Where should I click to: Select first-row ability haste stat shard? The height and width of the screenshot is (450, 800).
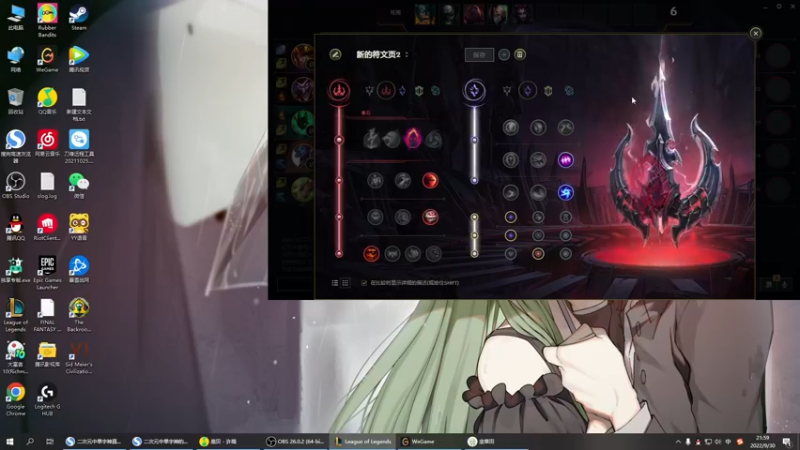pyautogui.click(x=565, y=217)
